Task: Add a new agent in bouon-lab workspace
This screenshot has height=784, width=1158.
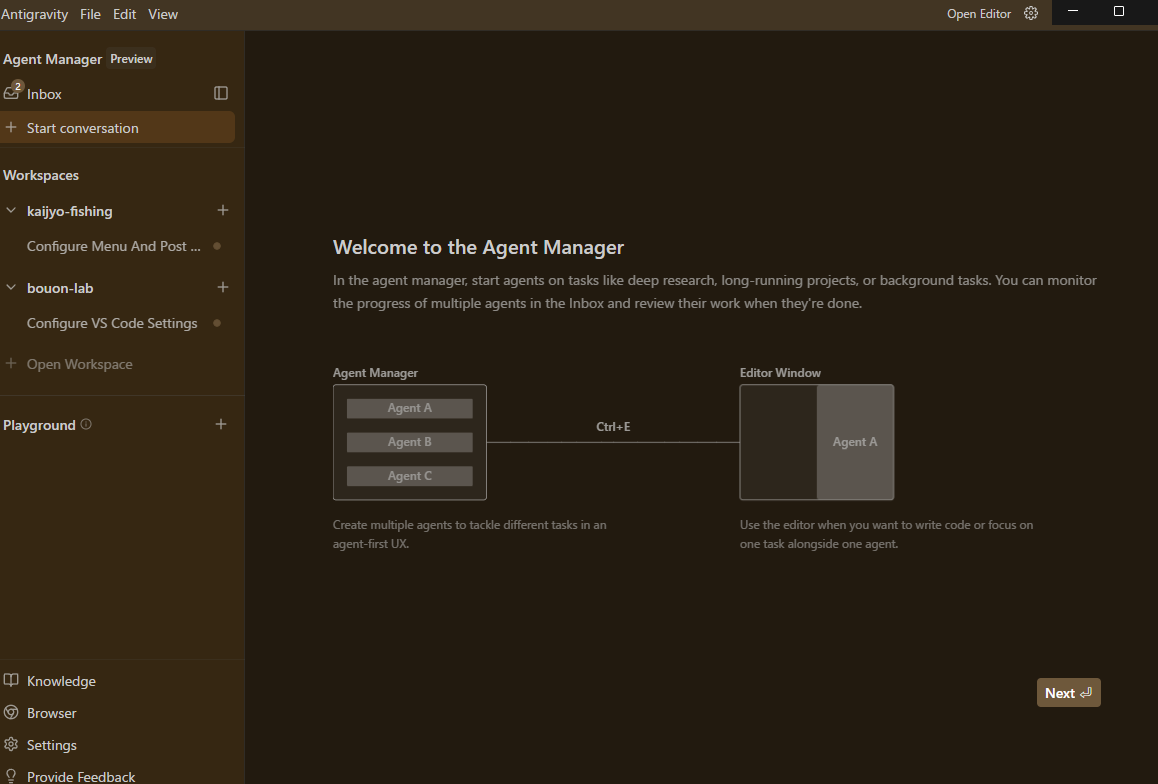Action: [x=222, y=287]
